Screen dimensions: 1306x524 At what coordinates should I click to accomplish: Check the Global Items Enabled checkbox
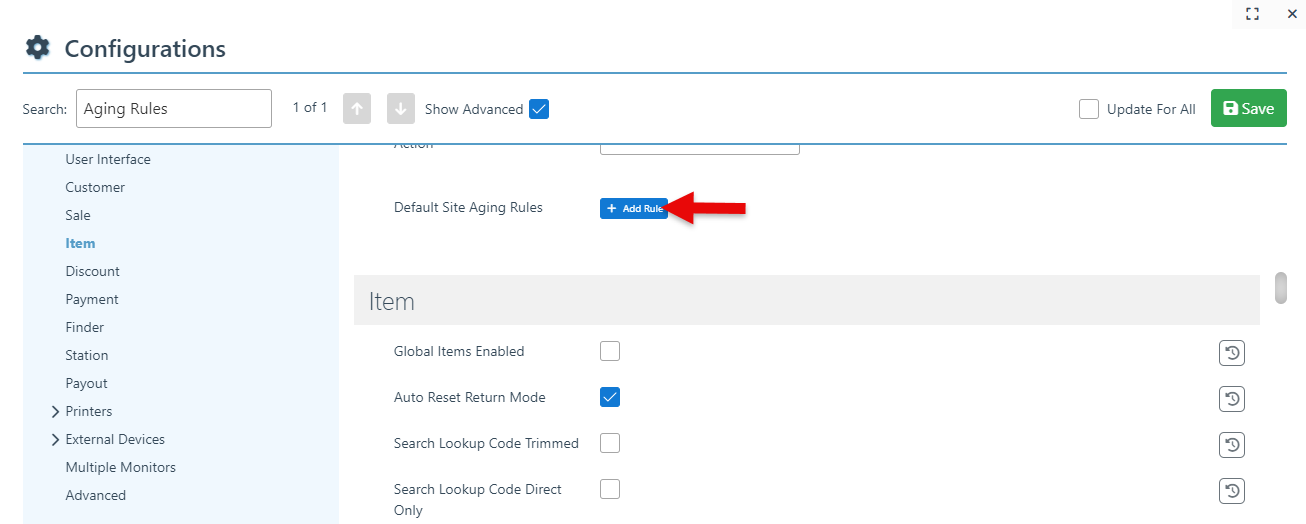[610, 351]
